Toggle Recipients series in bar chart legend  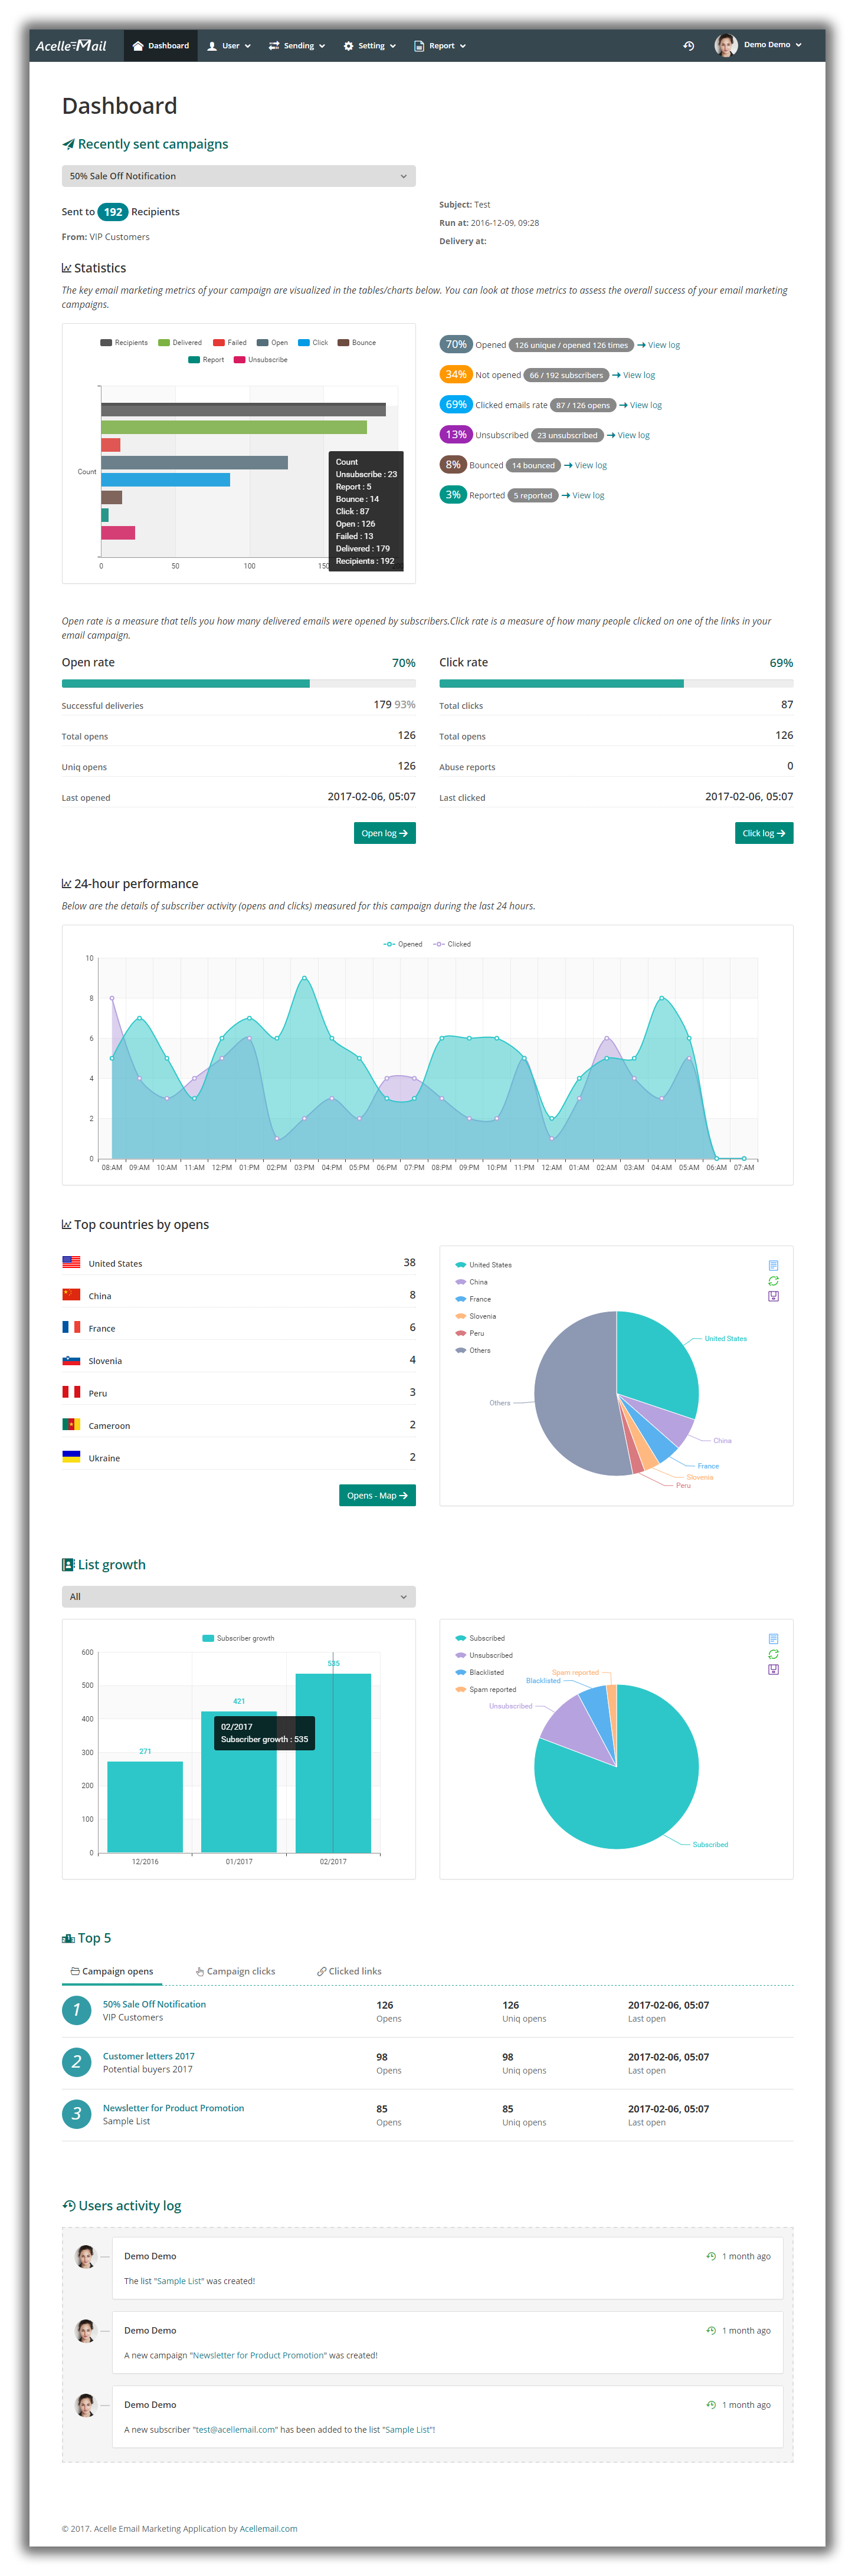coord(124,343)
